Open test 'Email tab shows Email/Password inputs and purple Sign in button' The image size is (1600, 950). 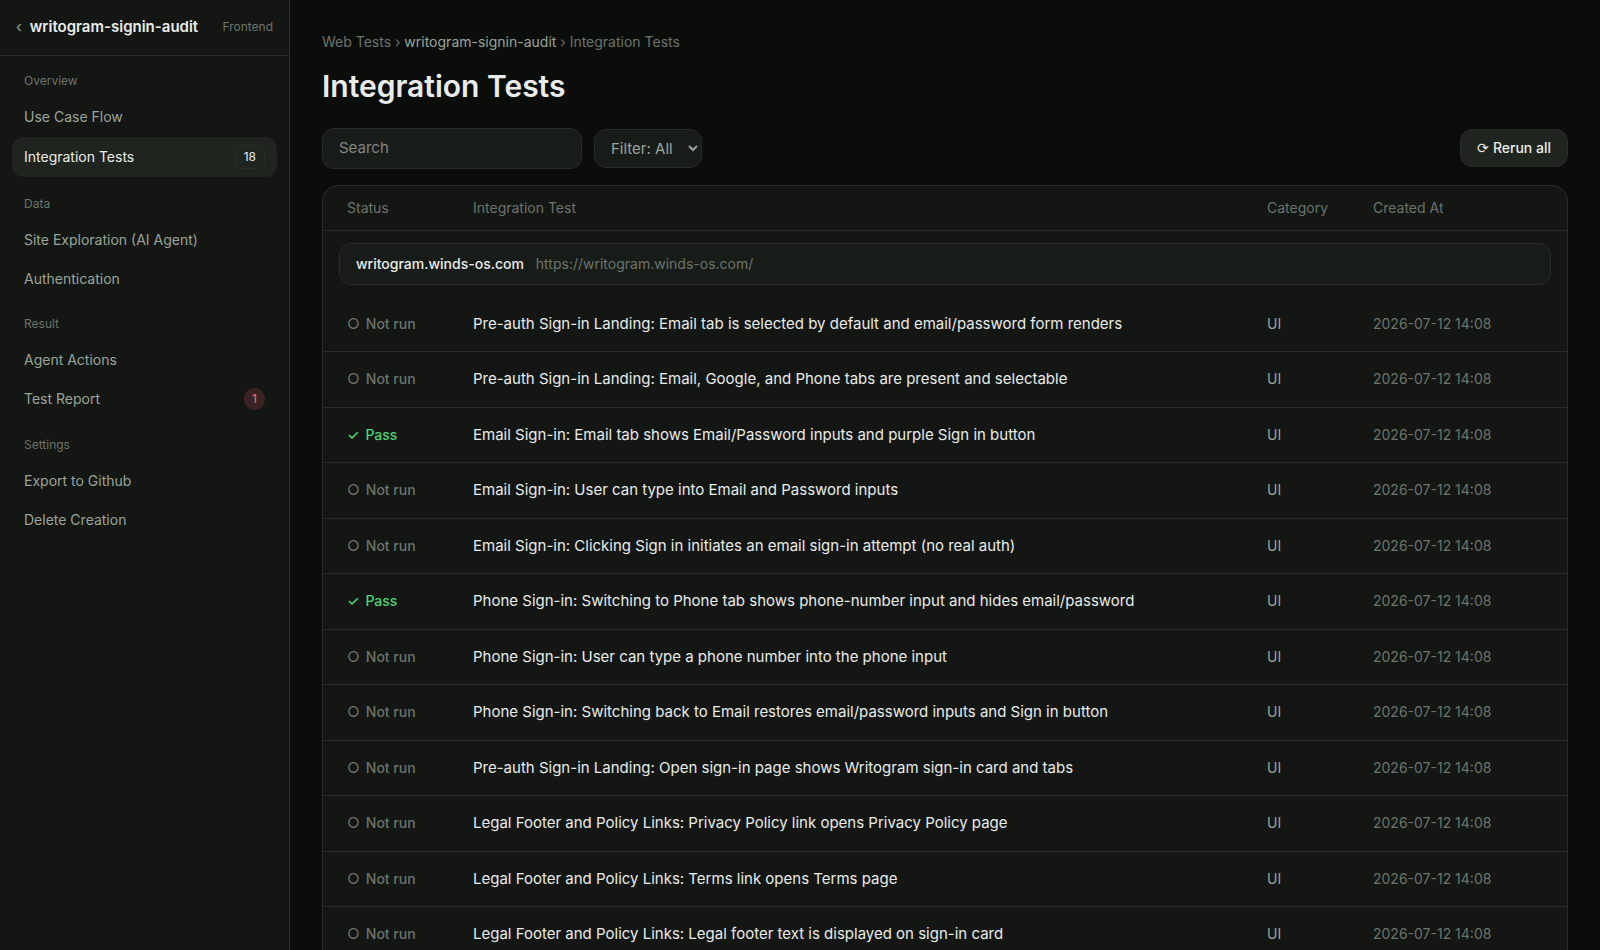pos(754,435)
